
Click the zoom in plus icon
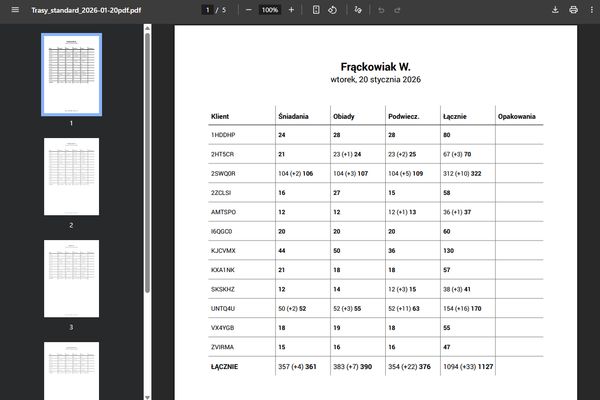click(x=291, y=9)
